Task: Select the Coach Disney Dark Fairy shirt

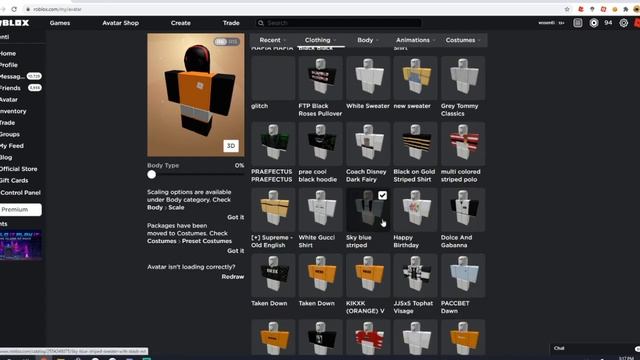Action: (x=368, y=144)
